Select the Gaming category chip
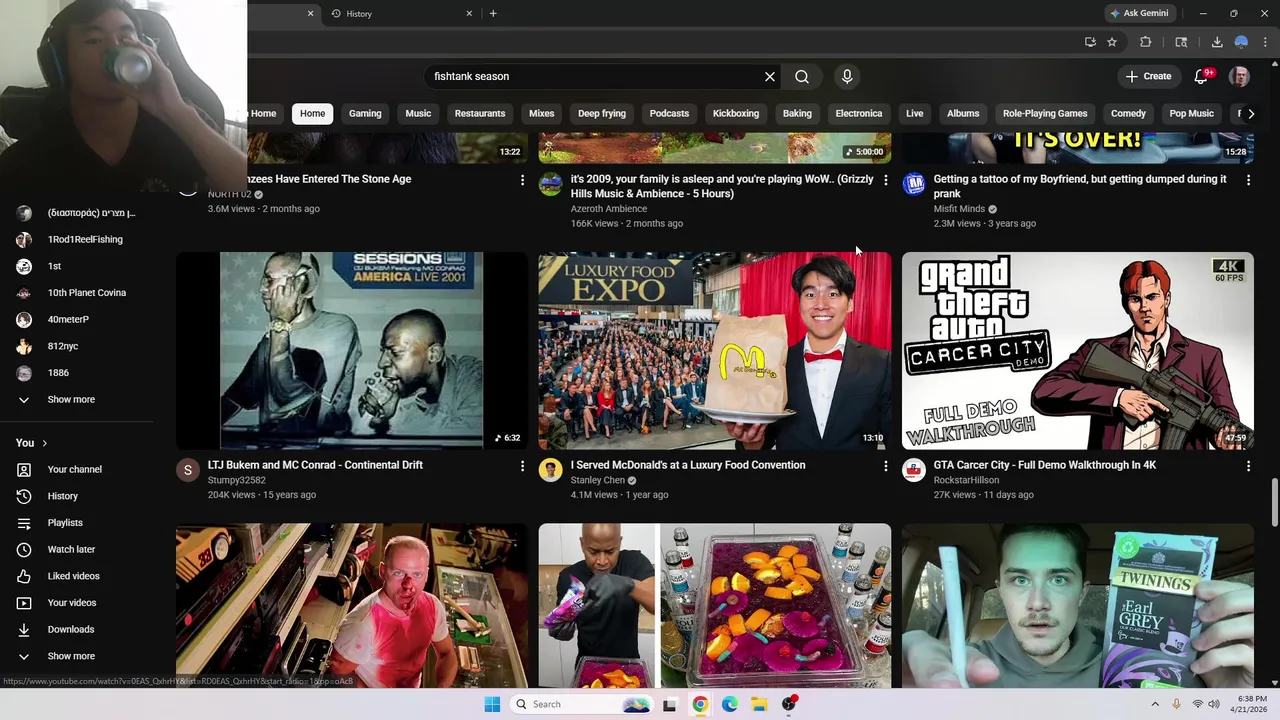This screenshot has height=720, width=1280. [x=365, y=113]
